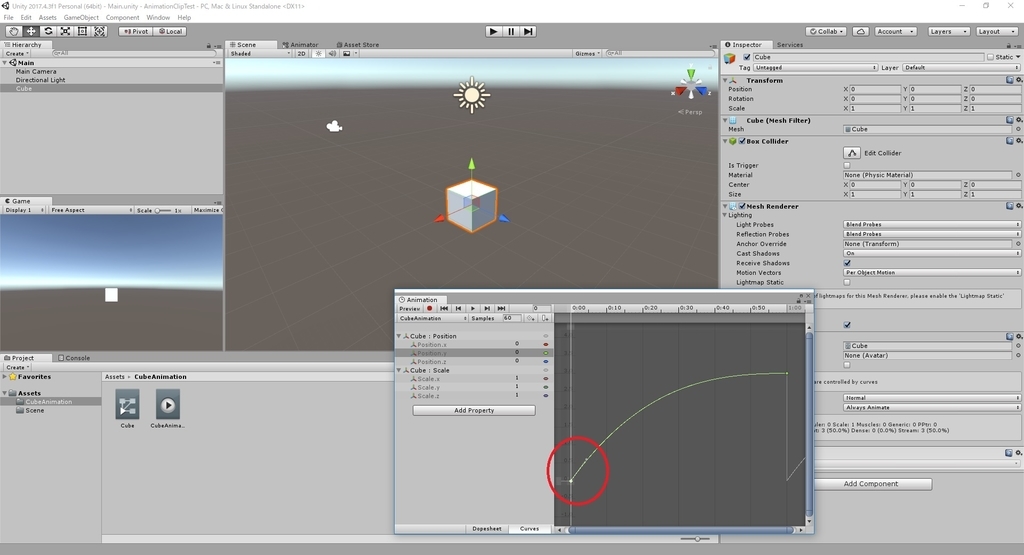Click the Add Property button
Viewport: 1024px width, 555px height.
click(x=474, y=411)
